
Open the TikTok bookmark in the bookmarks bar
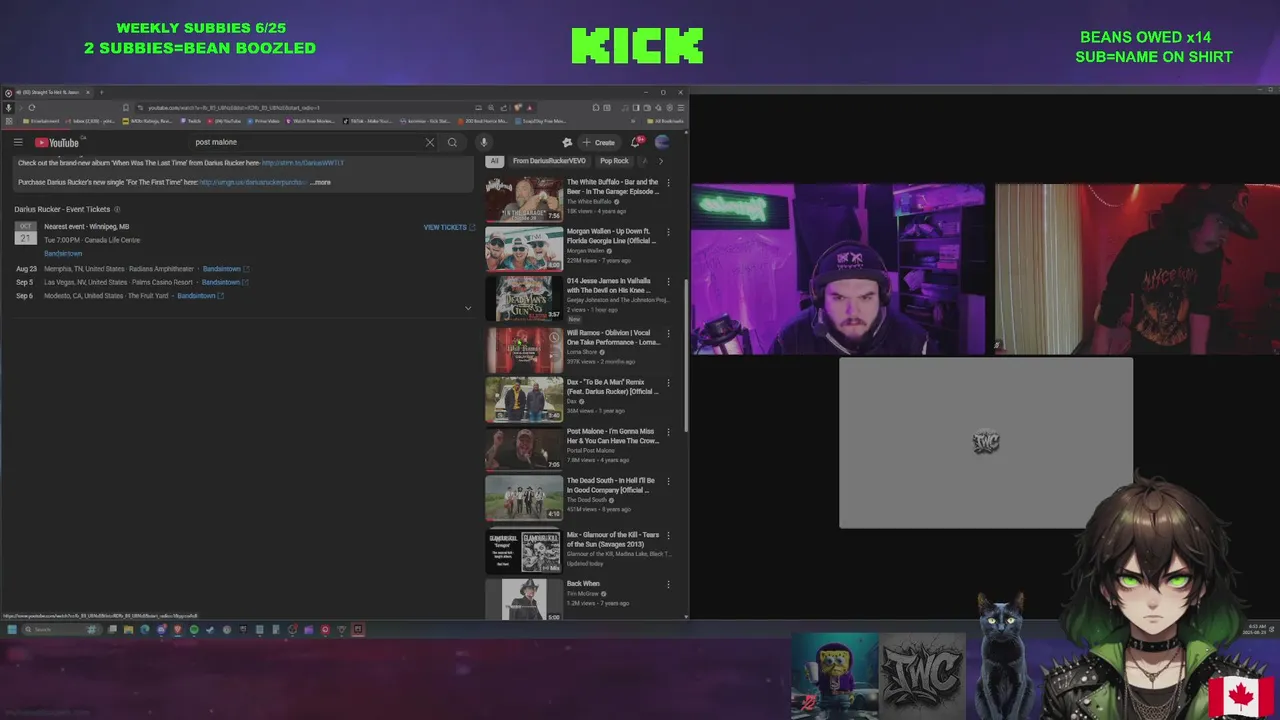pyautogui.click(x=367, y=121)
